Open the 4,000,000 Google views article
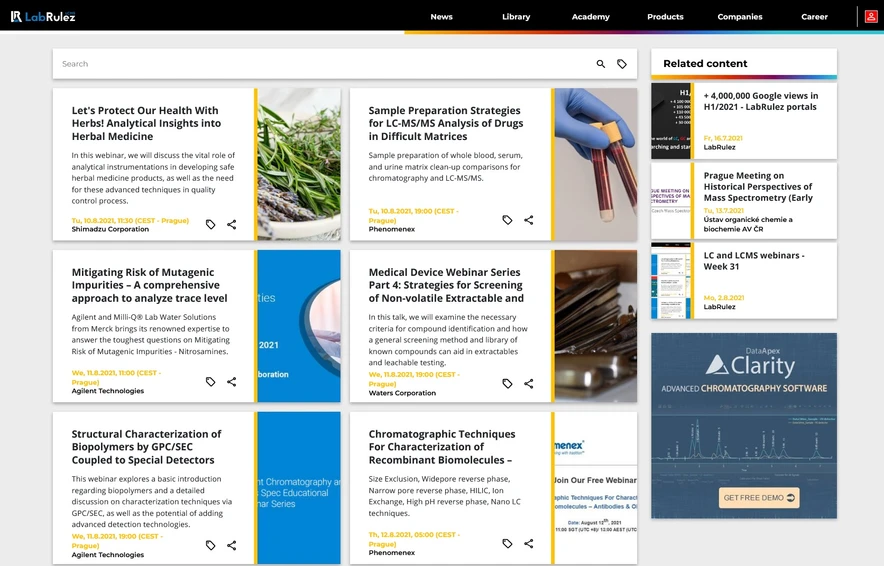 (761, 101)
